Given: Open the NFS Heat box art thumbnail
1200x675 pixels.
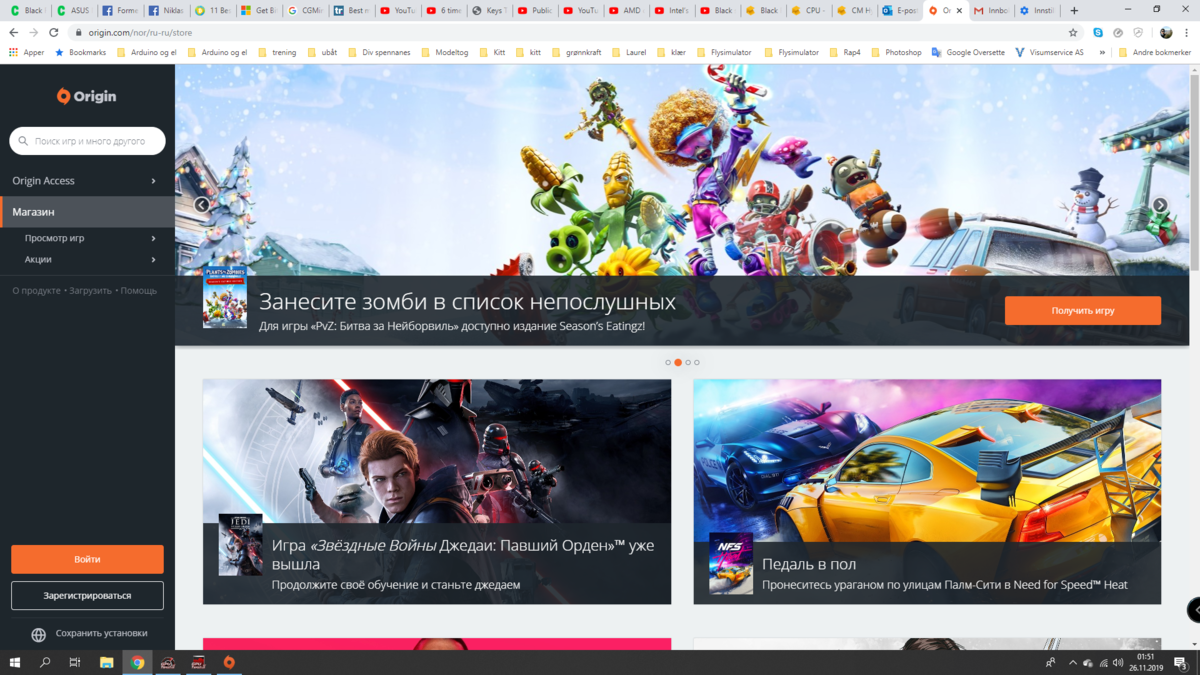Looking at the screenshot, I should click(x=731, y=564).
